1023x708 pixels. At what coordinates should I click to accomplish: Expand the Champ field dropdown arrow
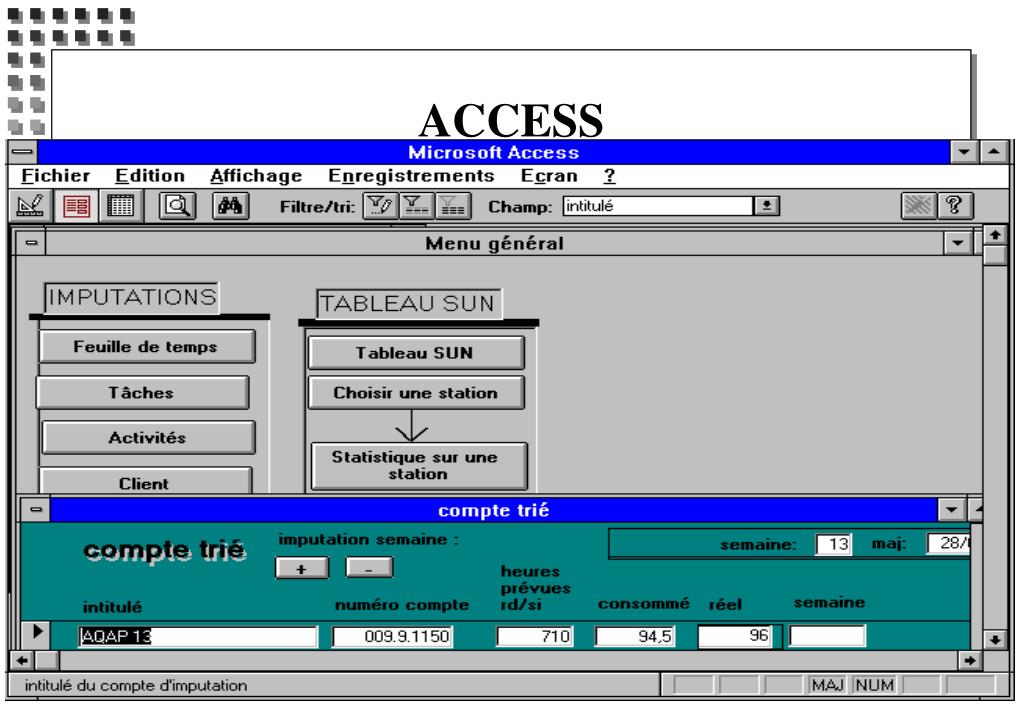(x=767, y=206)
